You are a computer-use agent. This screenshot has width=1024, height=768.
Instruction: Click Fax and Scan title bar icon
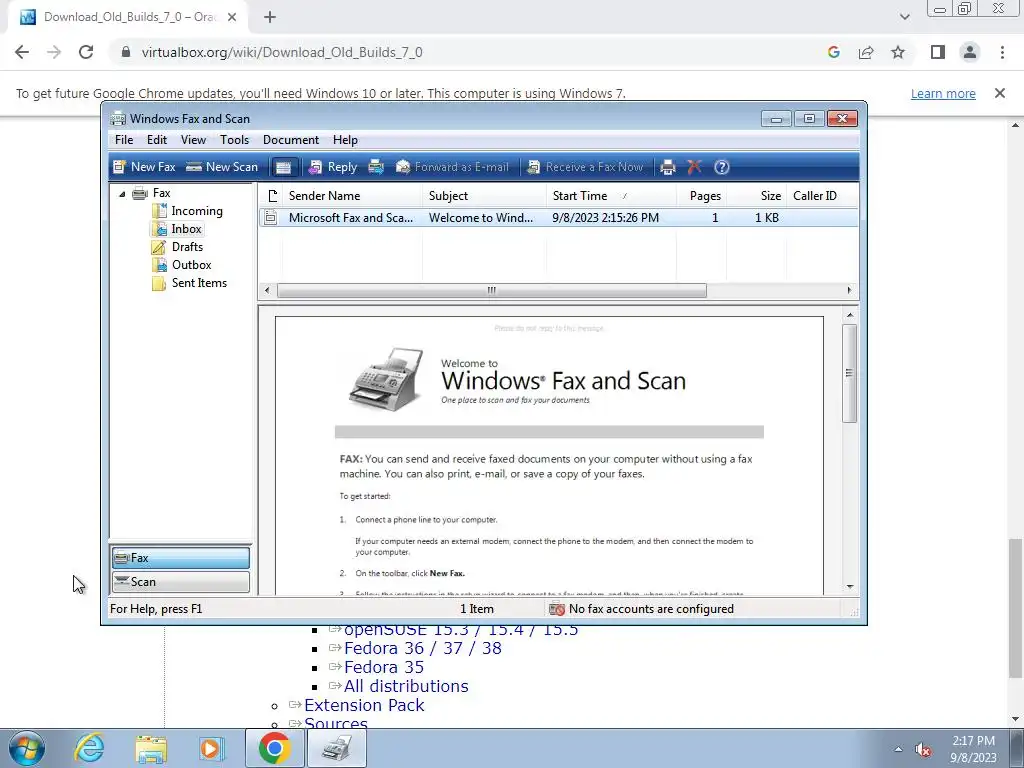pos(118,118)
